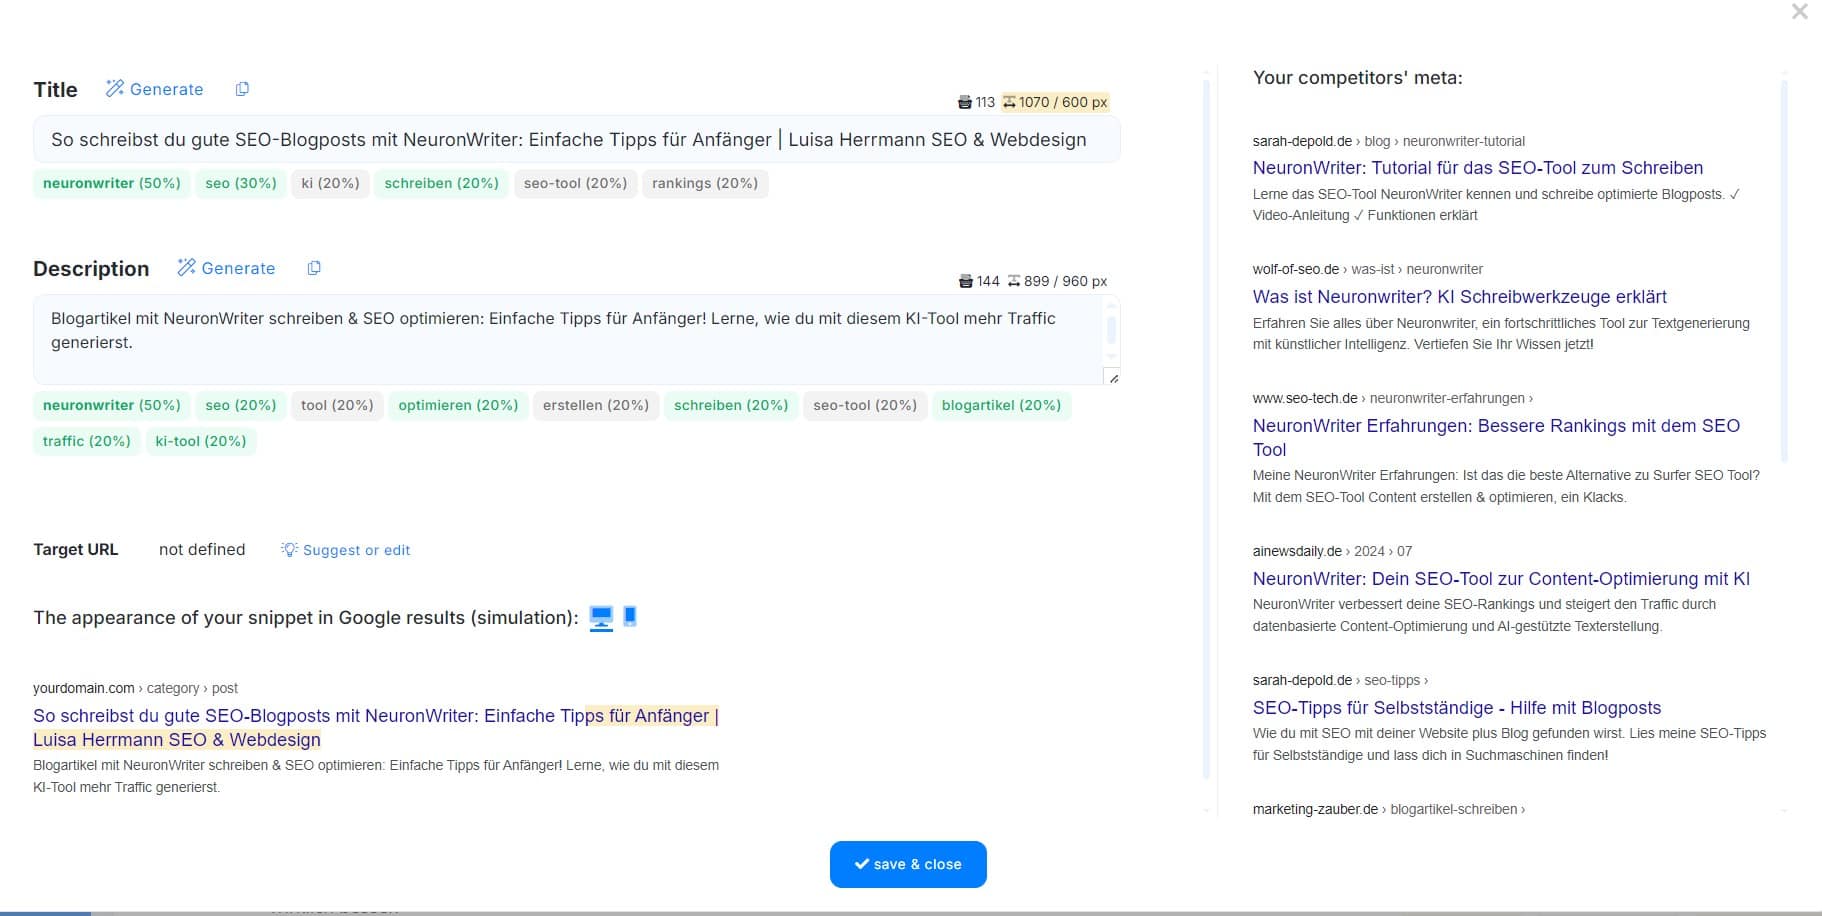Click breadcrumb 'yourdomain.com › category › post'
Screen dimensions: 1822x916
point(135,688)
